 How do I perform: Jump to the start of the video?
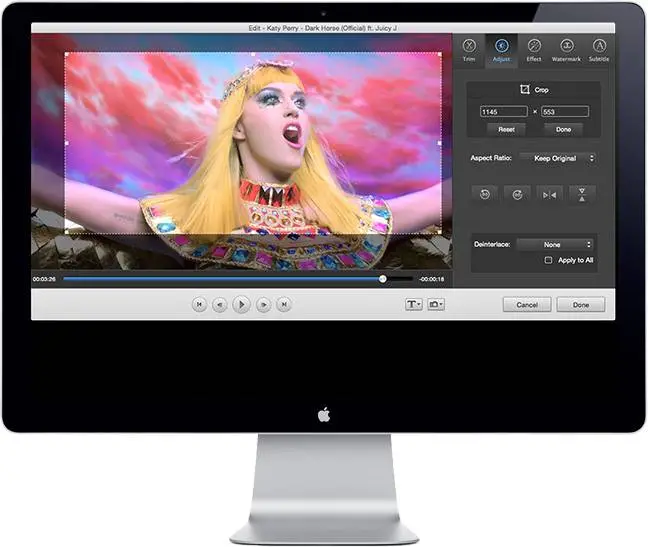click(x=199, y=304)
